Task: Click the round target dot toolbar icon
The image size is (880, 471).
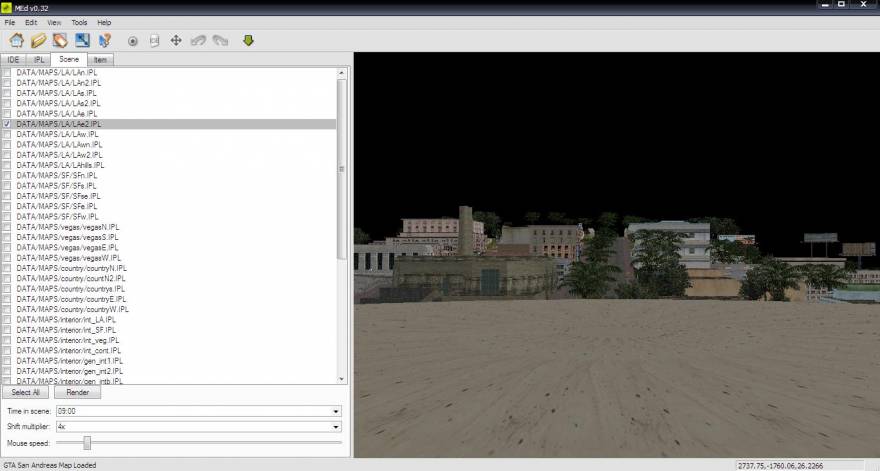Action: point(132,41)
